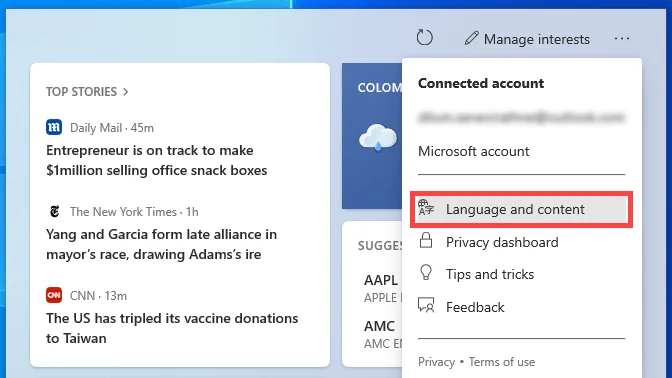Select Feedback in the menu
The image size is (672, 378).
[x=521, y=307]
